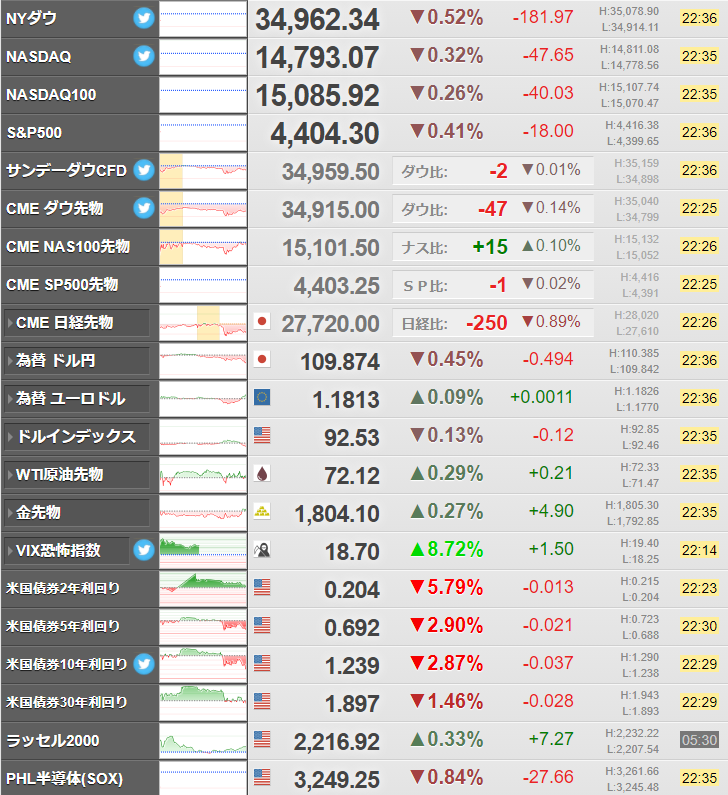
Task: Click the Twitter icon beside NYダウ
Action: pyautogui.click(x=144, y=18)
